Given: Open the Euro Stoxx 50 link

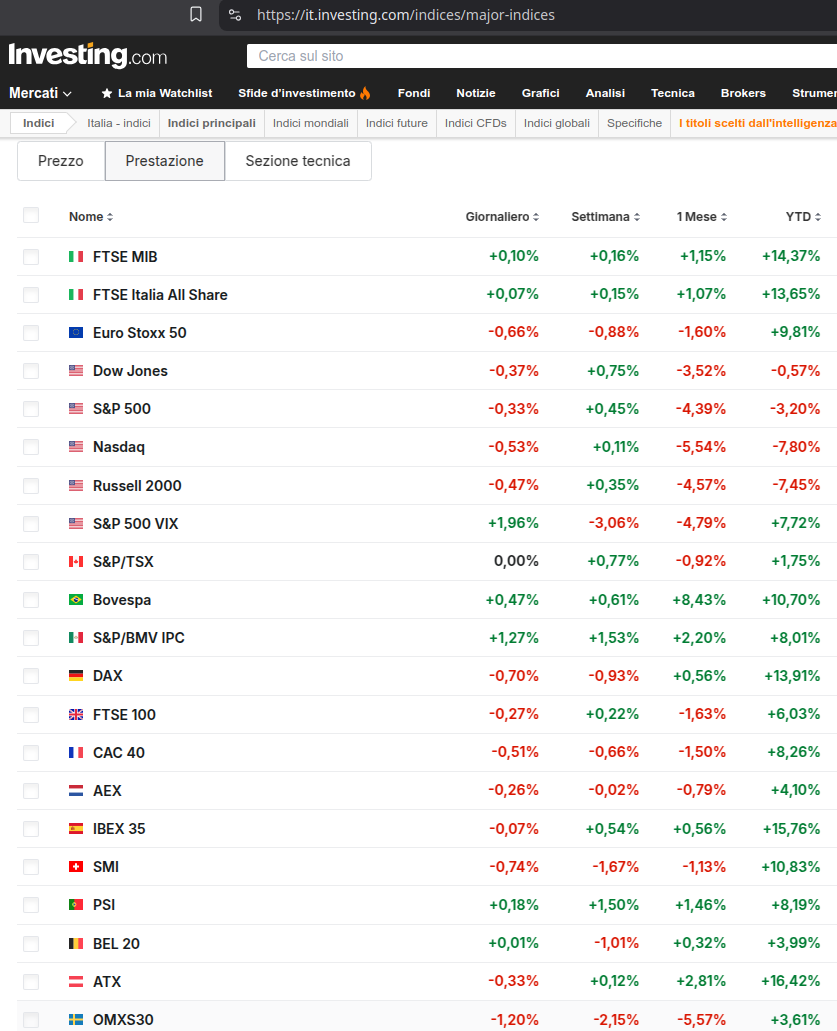Looking at the screenshot, I should [139, 333].
